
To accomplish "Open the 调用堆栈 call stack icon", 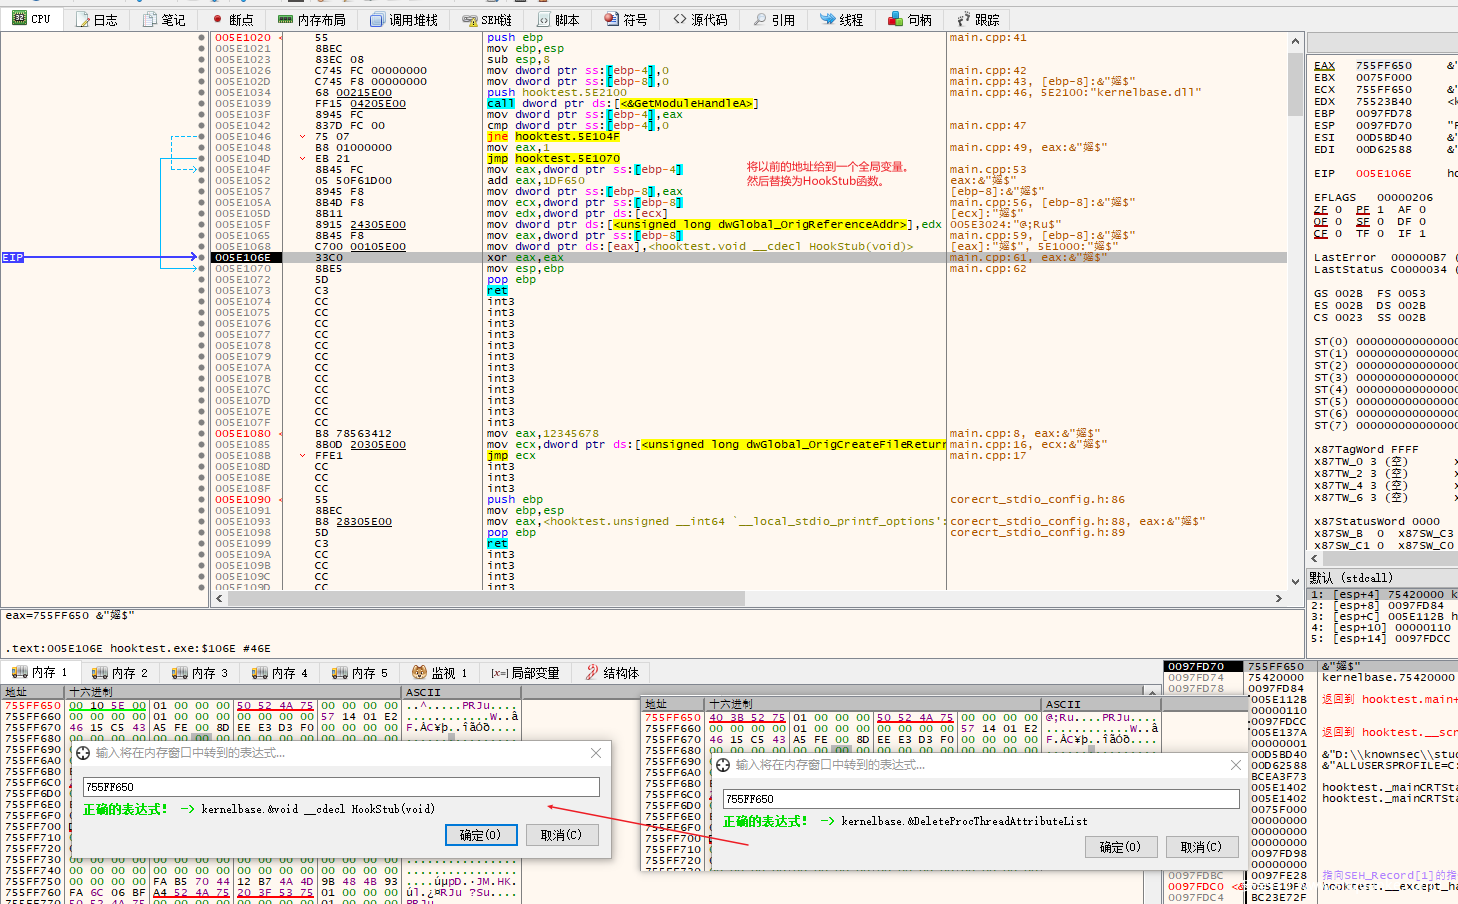I will point(377,19).
